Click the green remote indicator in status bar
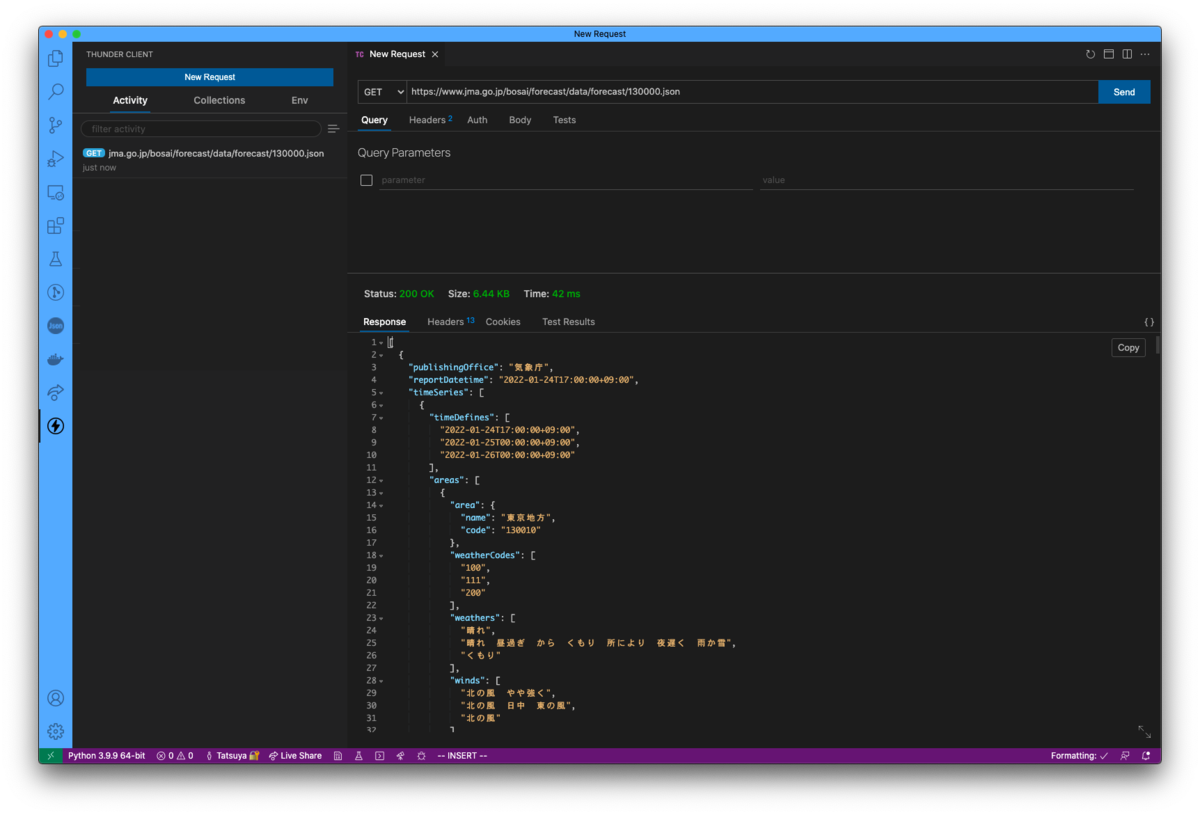 [50, 756]
